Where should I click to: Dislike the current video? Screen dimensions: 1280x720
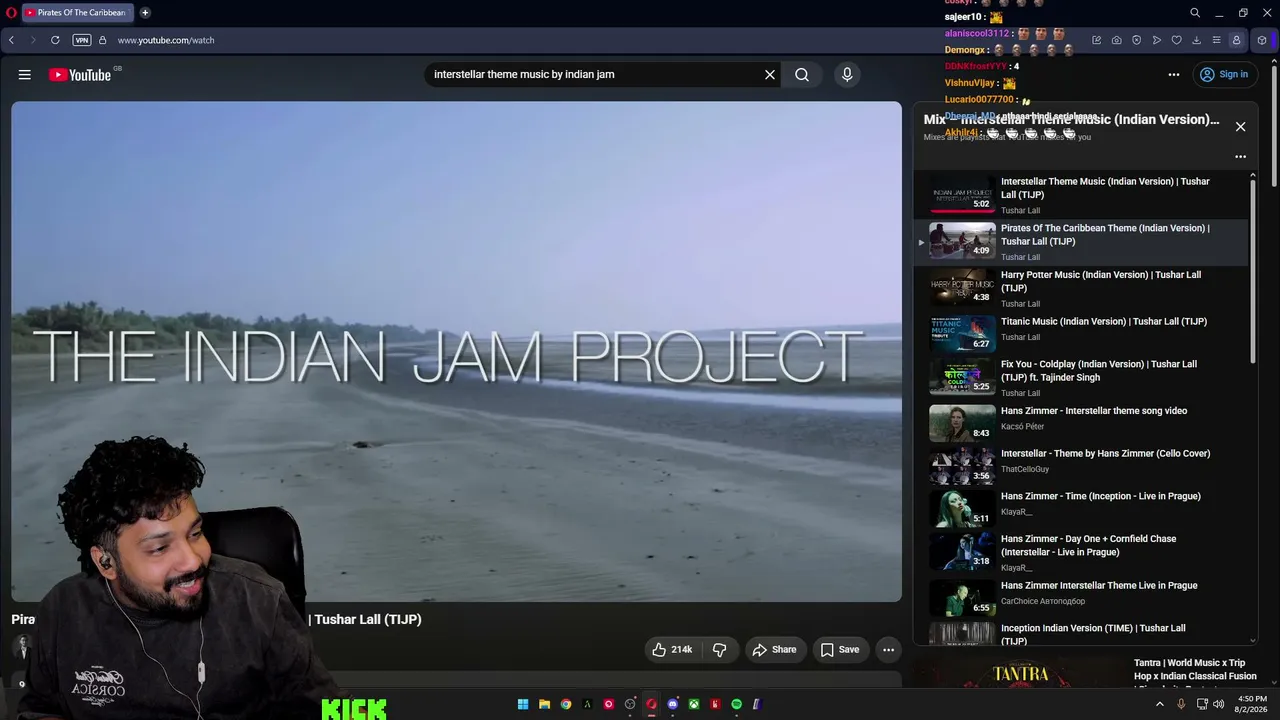pos(719,650)
